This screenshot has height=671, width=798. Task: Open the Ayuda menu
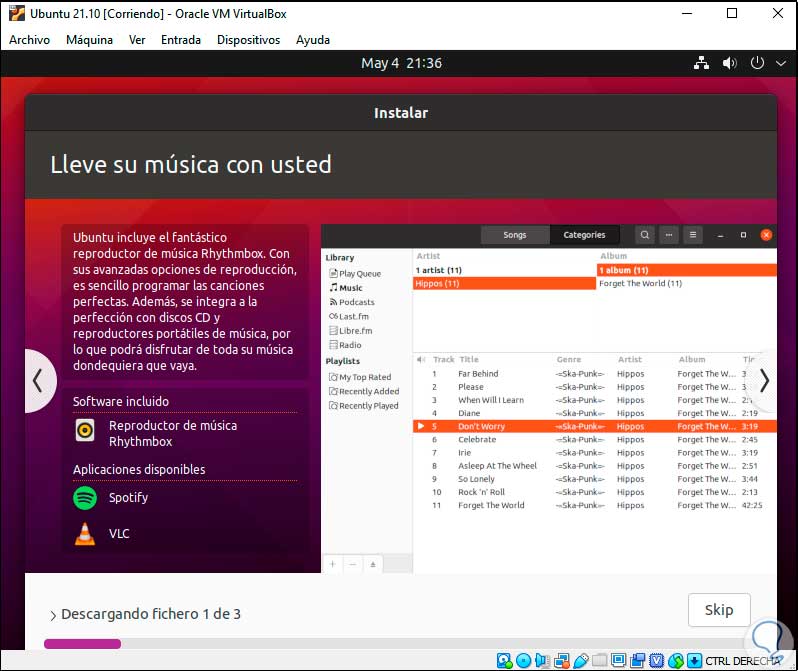coord(312,40)
